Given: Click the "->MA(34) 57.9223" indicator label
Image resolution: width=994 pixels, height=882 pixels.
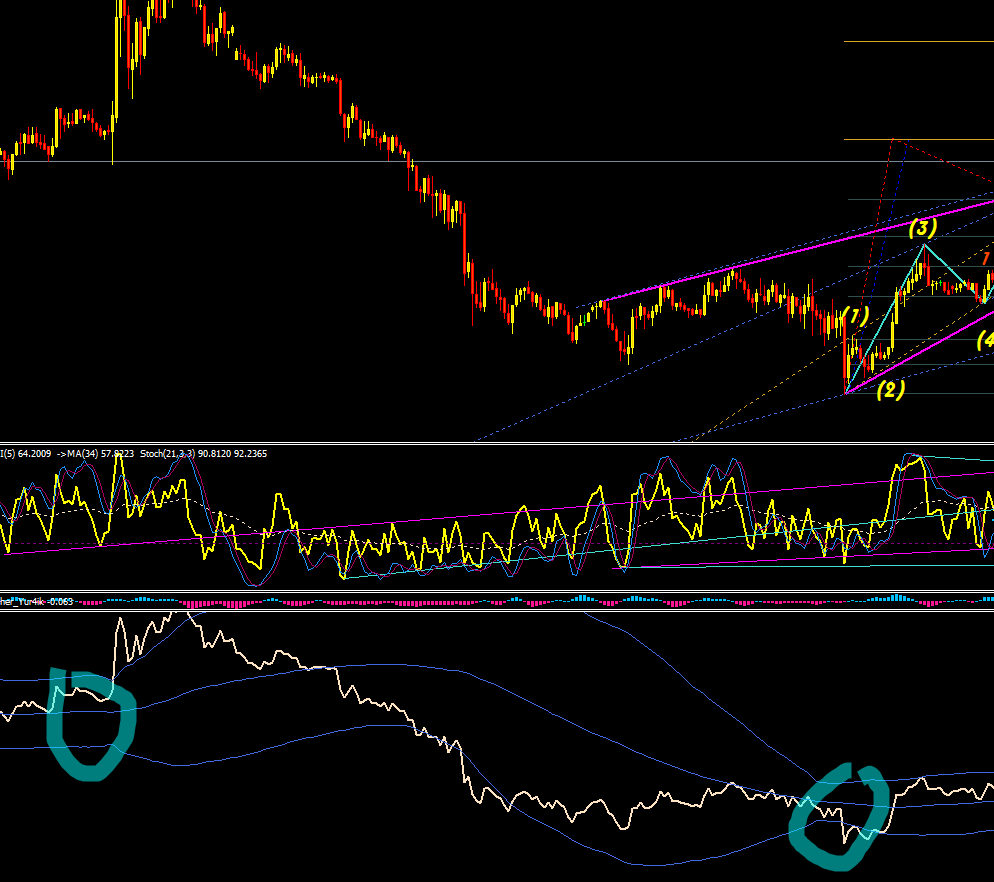Looking at the screenshot, I should tap(95, 453).
